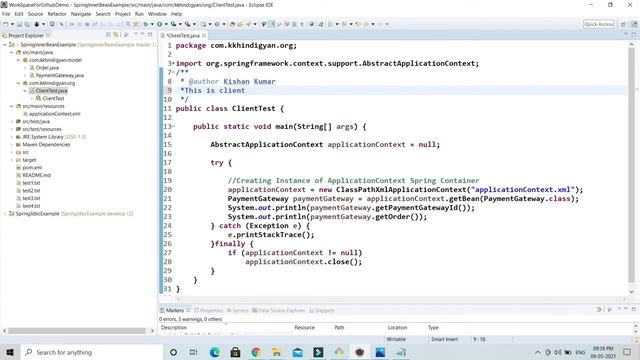Open the Refactor menu
The width and height of the screenshot is (640, 360).
coord(57,14)
